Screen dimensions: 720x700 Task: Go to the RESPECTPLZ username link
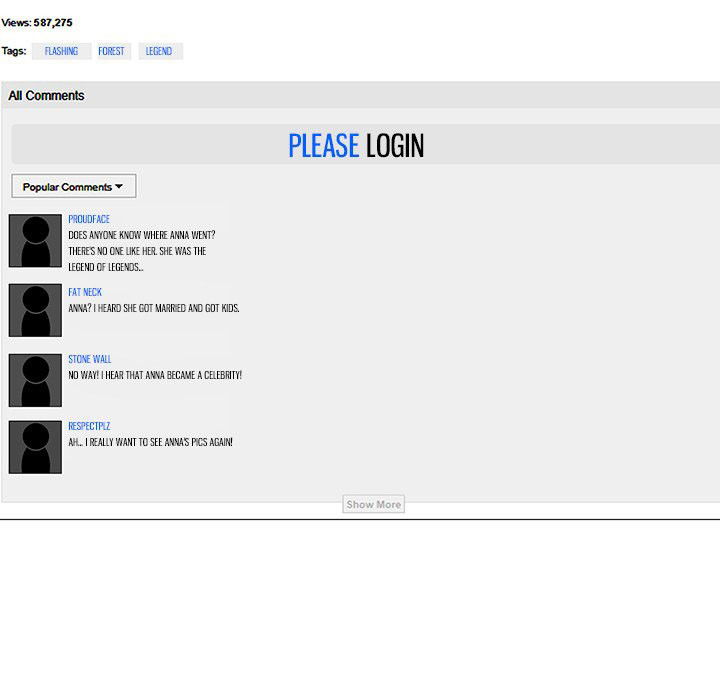point(89,426)
